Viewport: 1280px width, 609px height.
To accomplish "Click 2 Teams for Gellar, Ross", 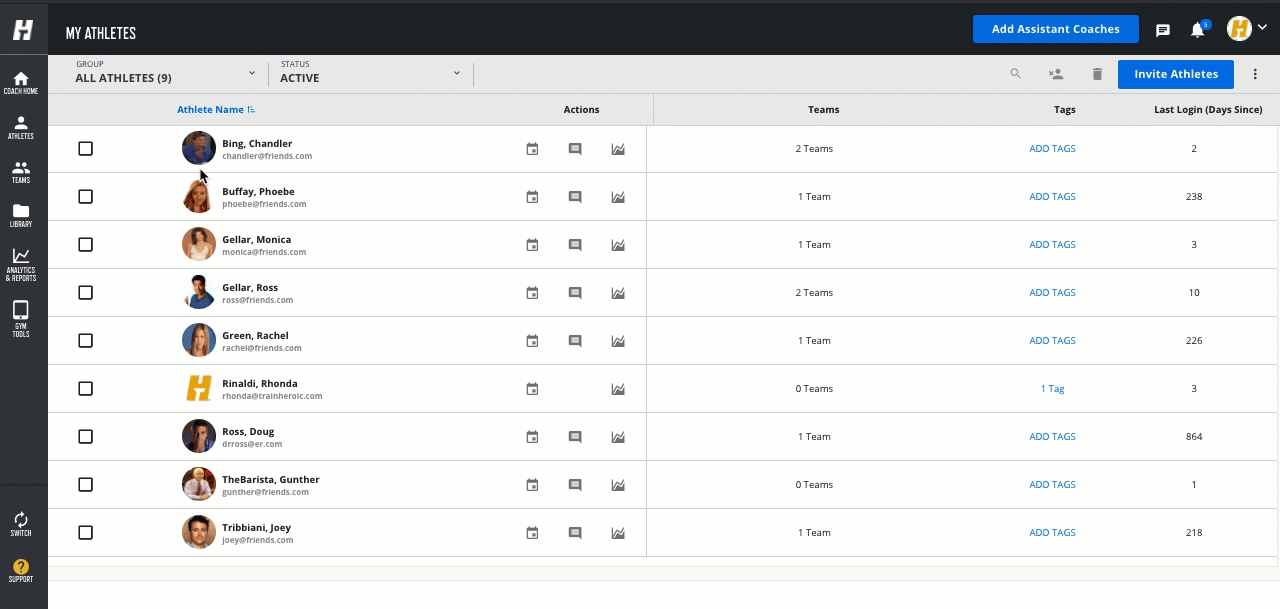I will pos(814,293).
